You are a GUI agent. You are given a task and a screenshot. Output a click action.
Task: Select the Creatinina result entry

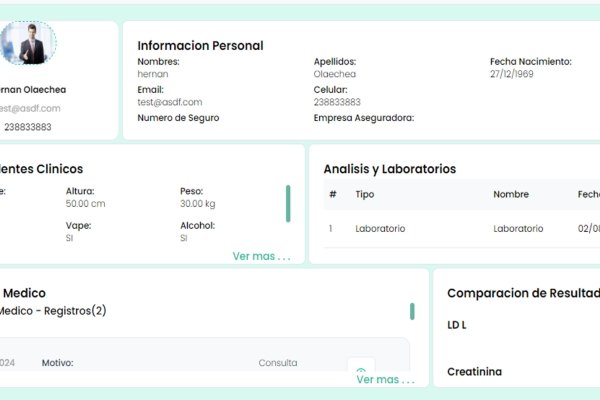point(474,372)
